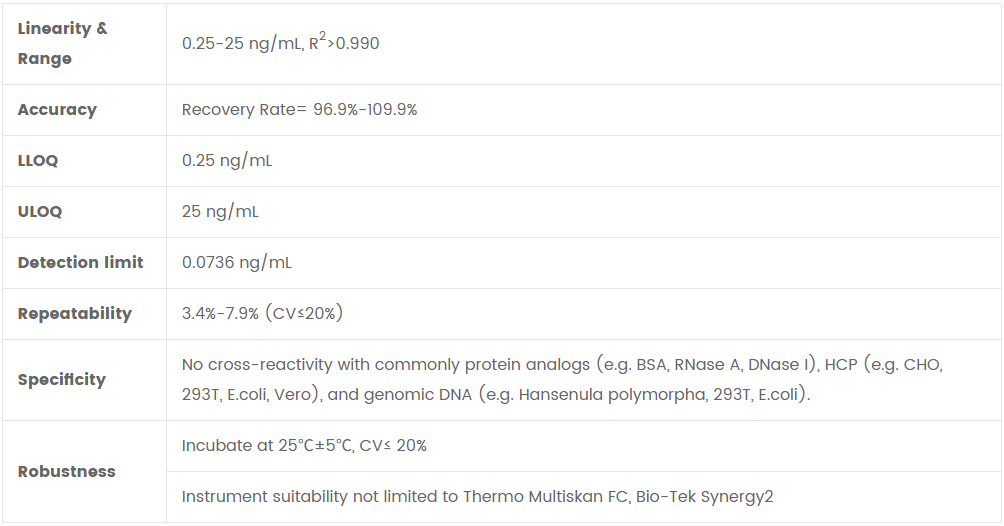Click the "Linearity & Range" row label
Screen dimensions: 1004x526
coord(62,43)
